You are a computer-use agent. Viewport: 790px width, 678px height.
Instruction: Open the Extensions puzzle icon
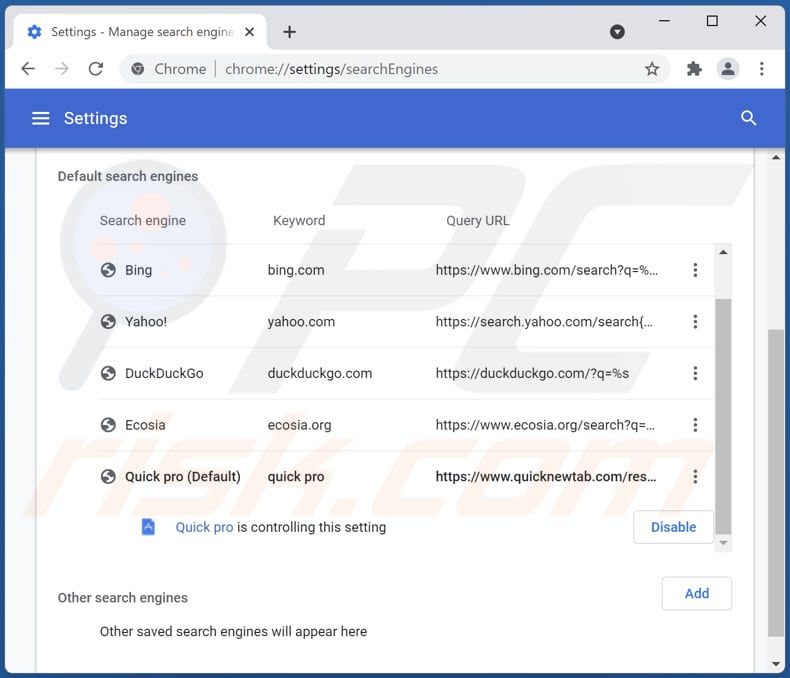pos(694,69)
